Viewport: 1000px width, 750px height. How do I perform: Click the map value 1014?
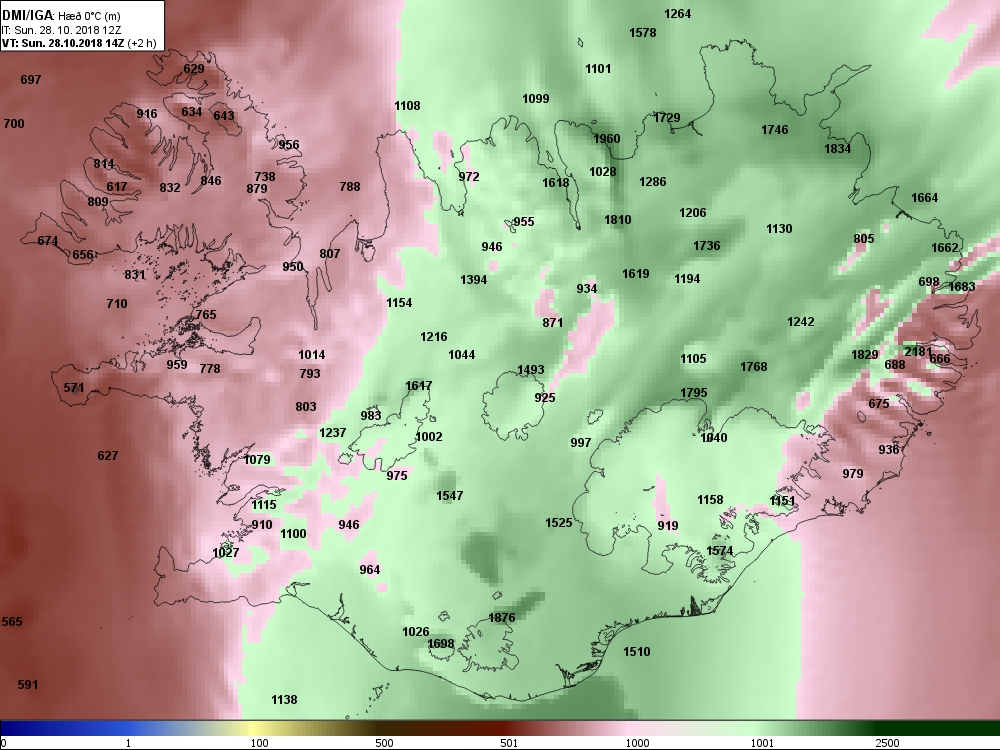click(x=312, y=355)
